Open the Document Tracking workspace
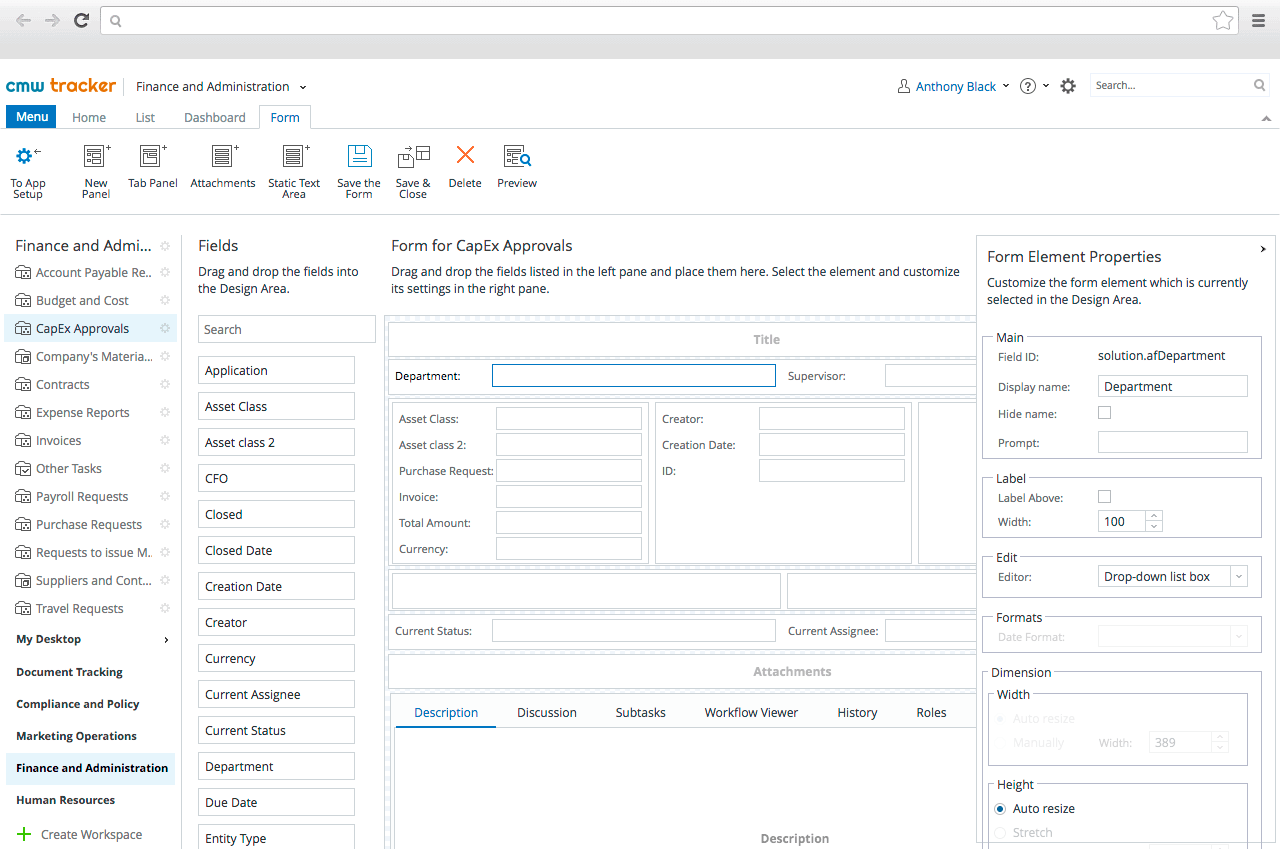 70,672
